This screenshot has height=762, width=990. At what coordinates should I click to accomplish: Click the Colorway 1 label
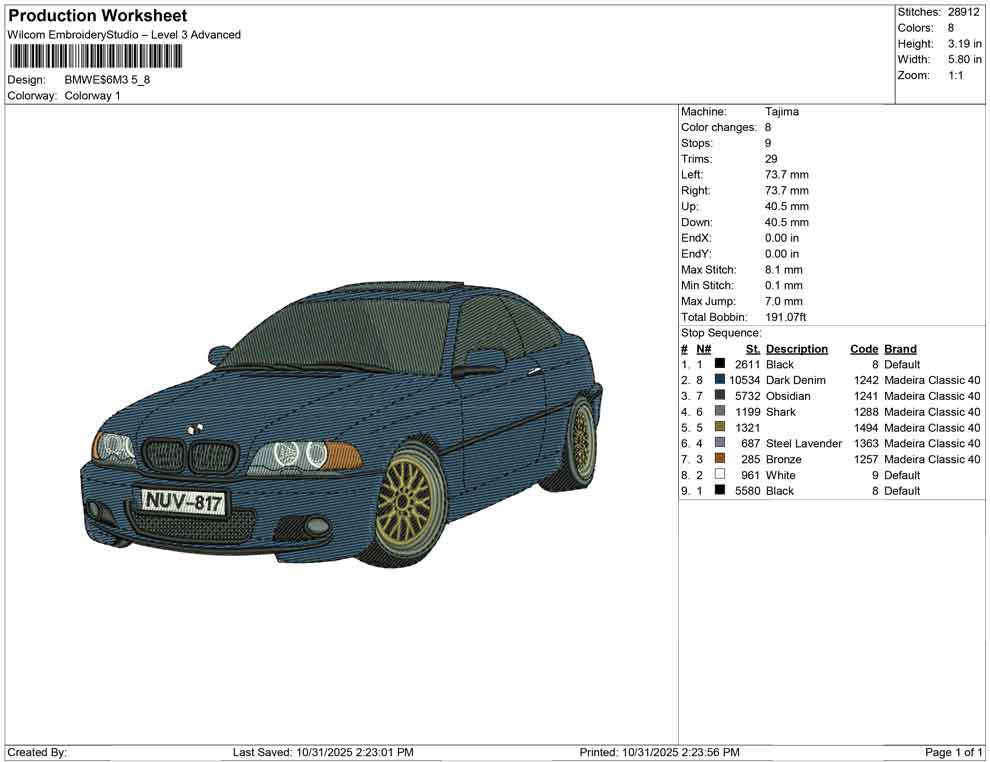93,96
